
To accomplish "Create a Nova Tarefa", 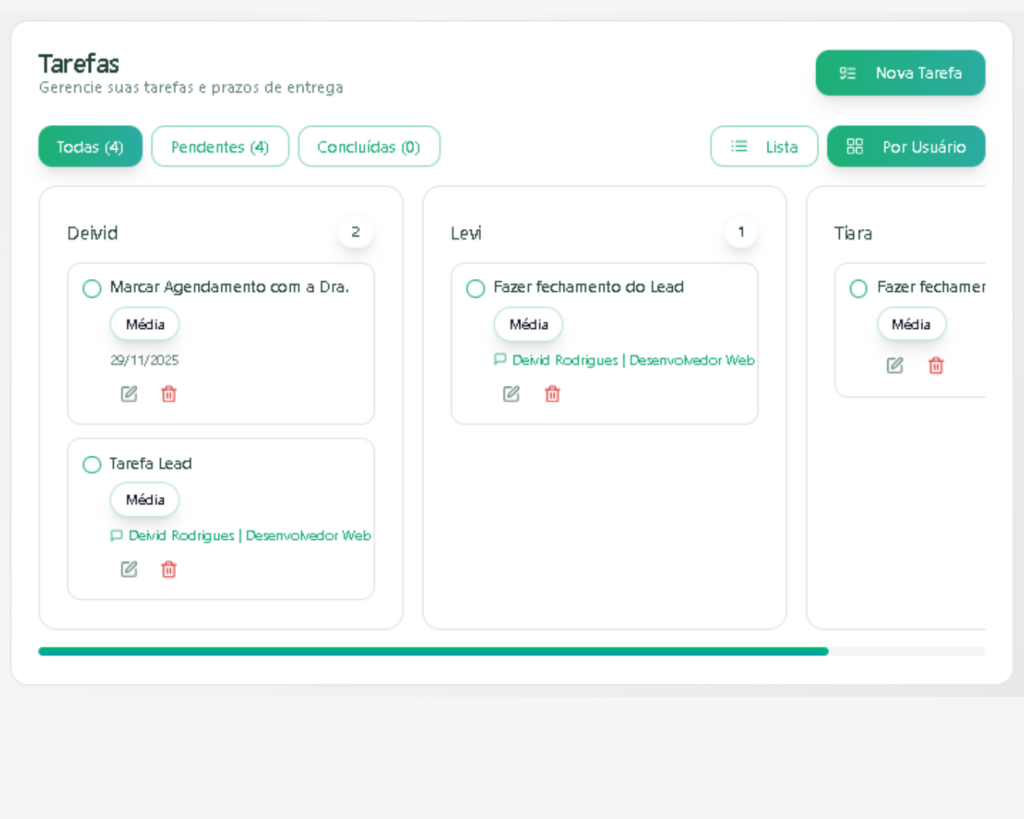I will [900, 73].
